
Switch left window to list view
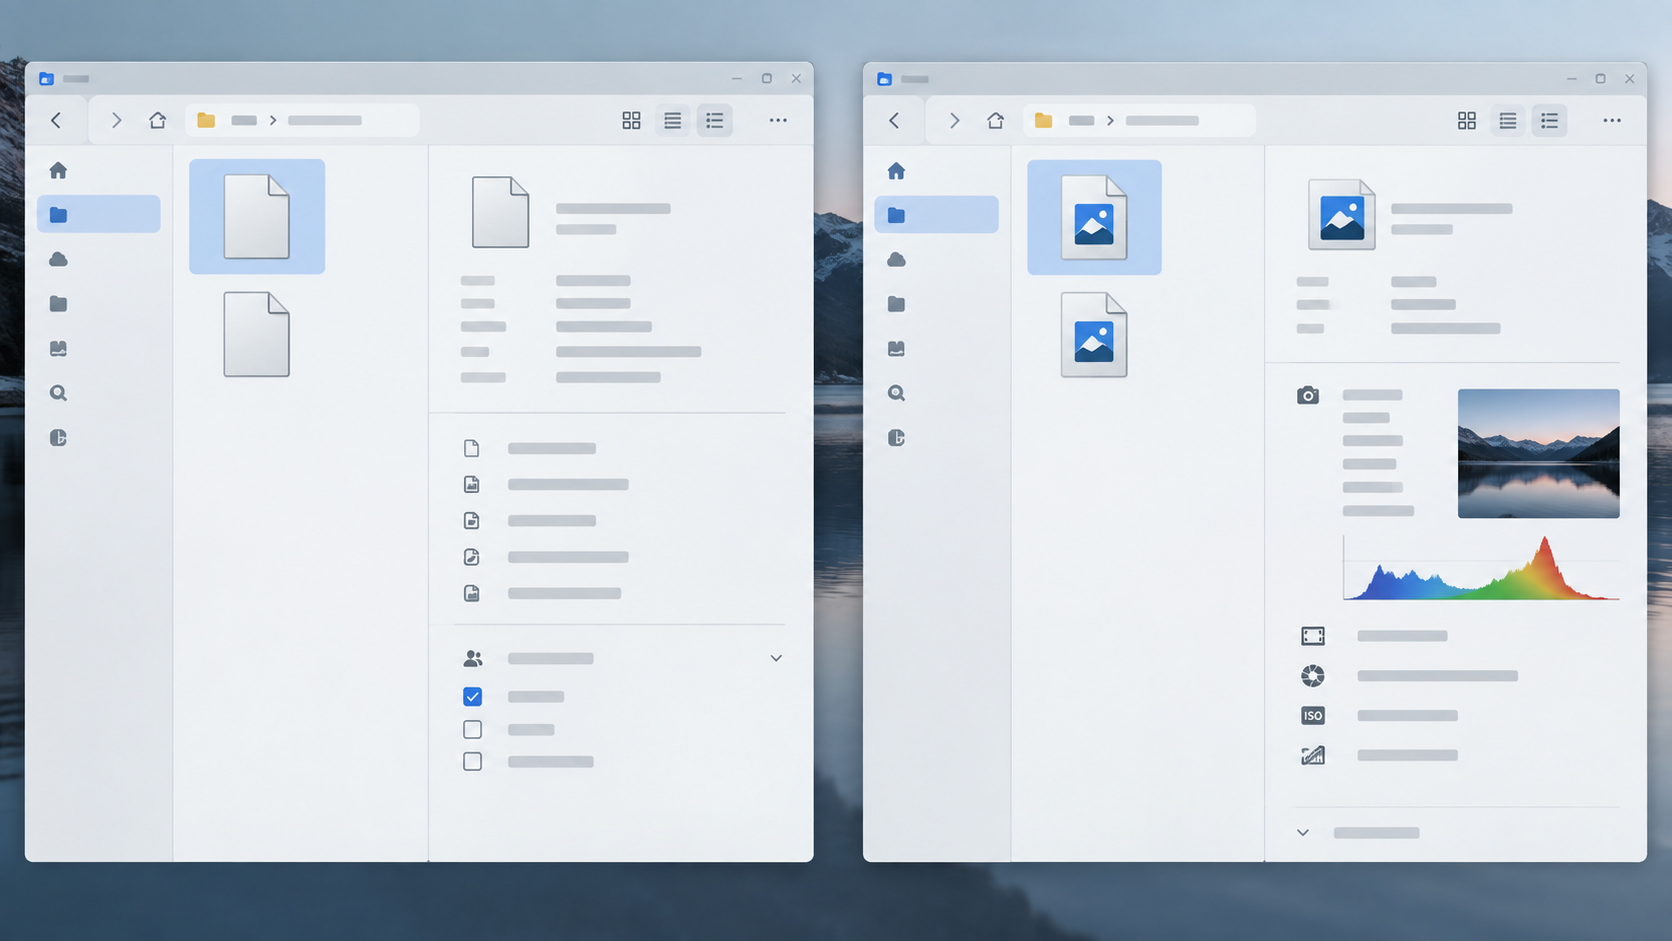click(x=673, y=120)
